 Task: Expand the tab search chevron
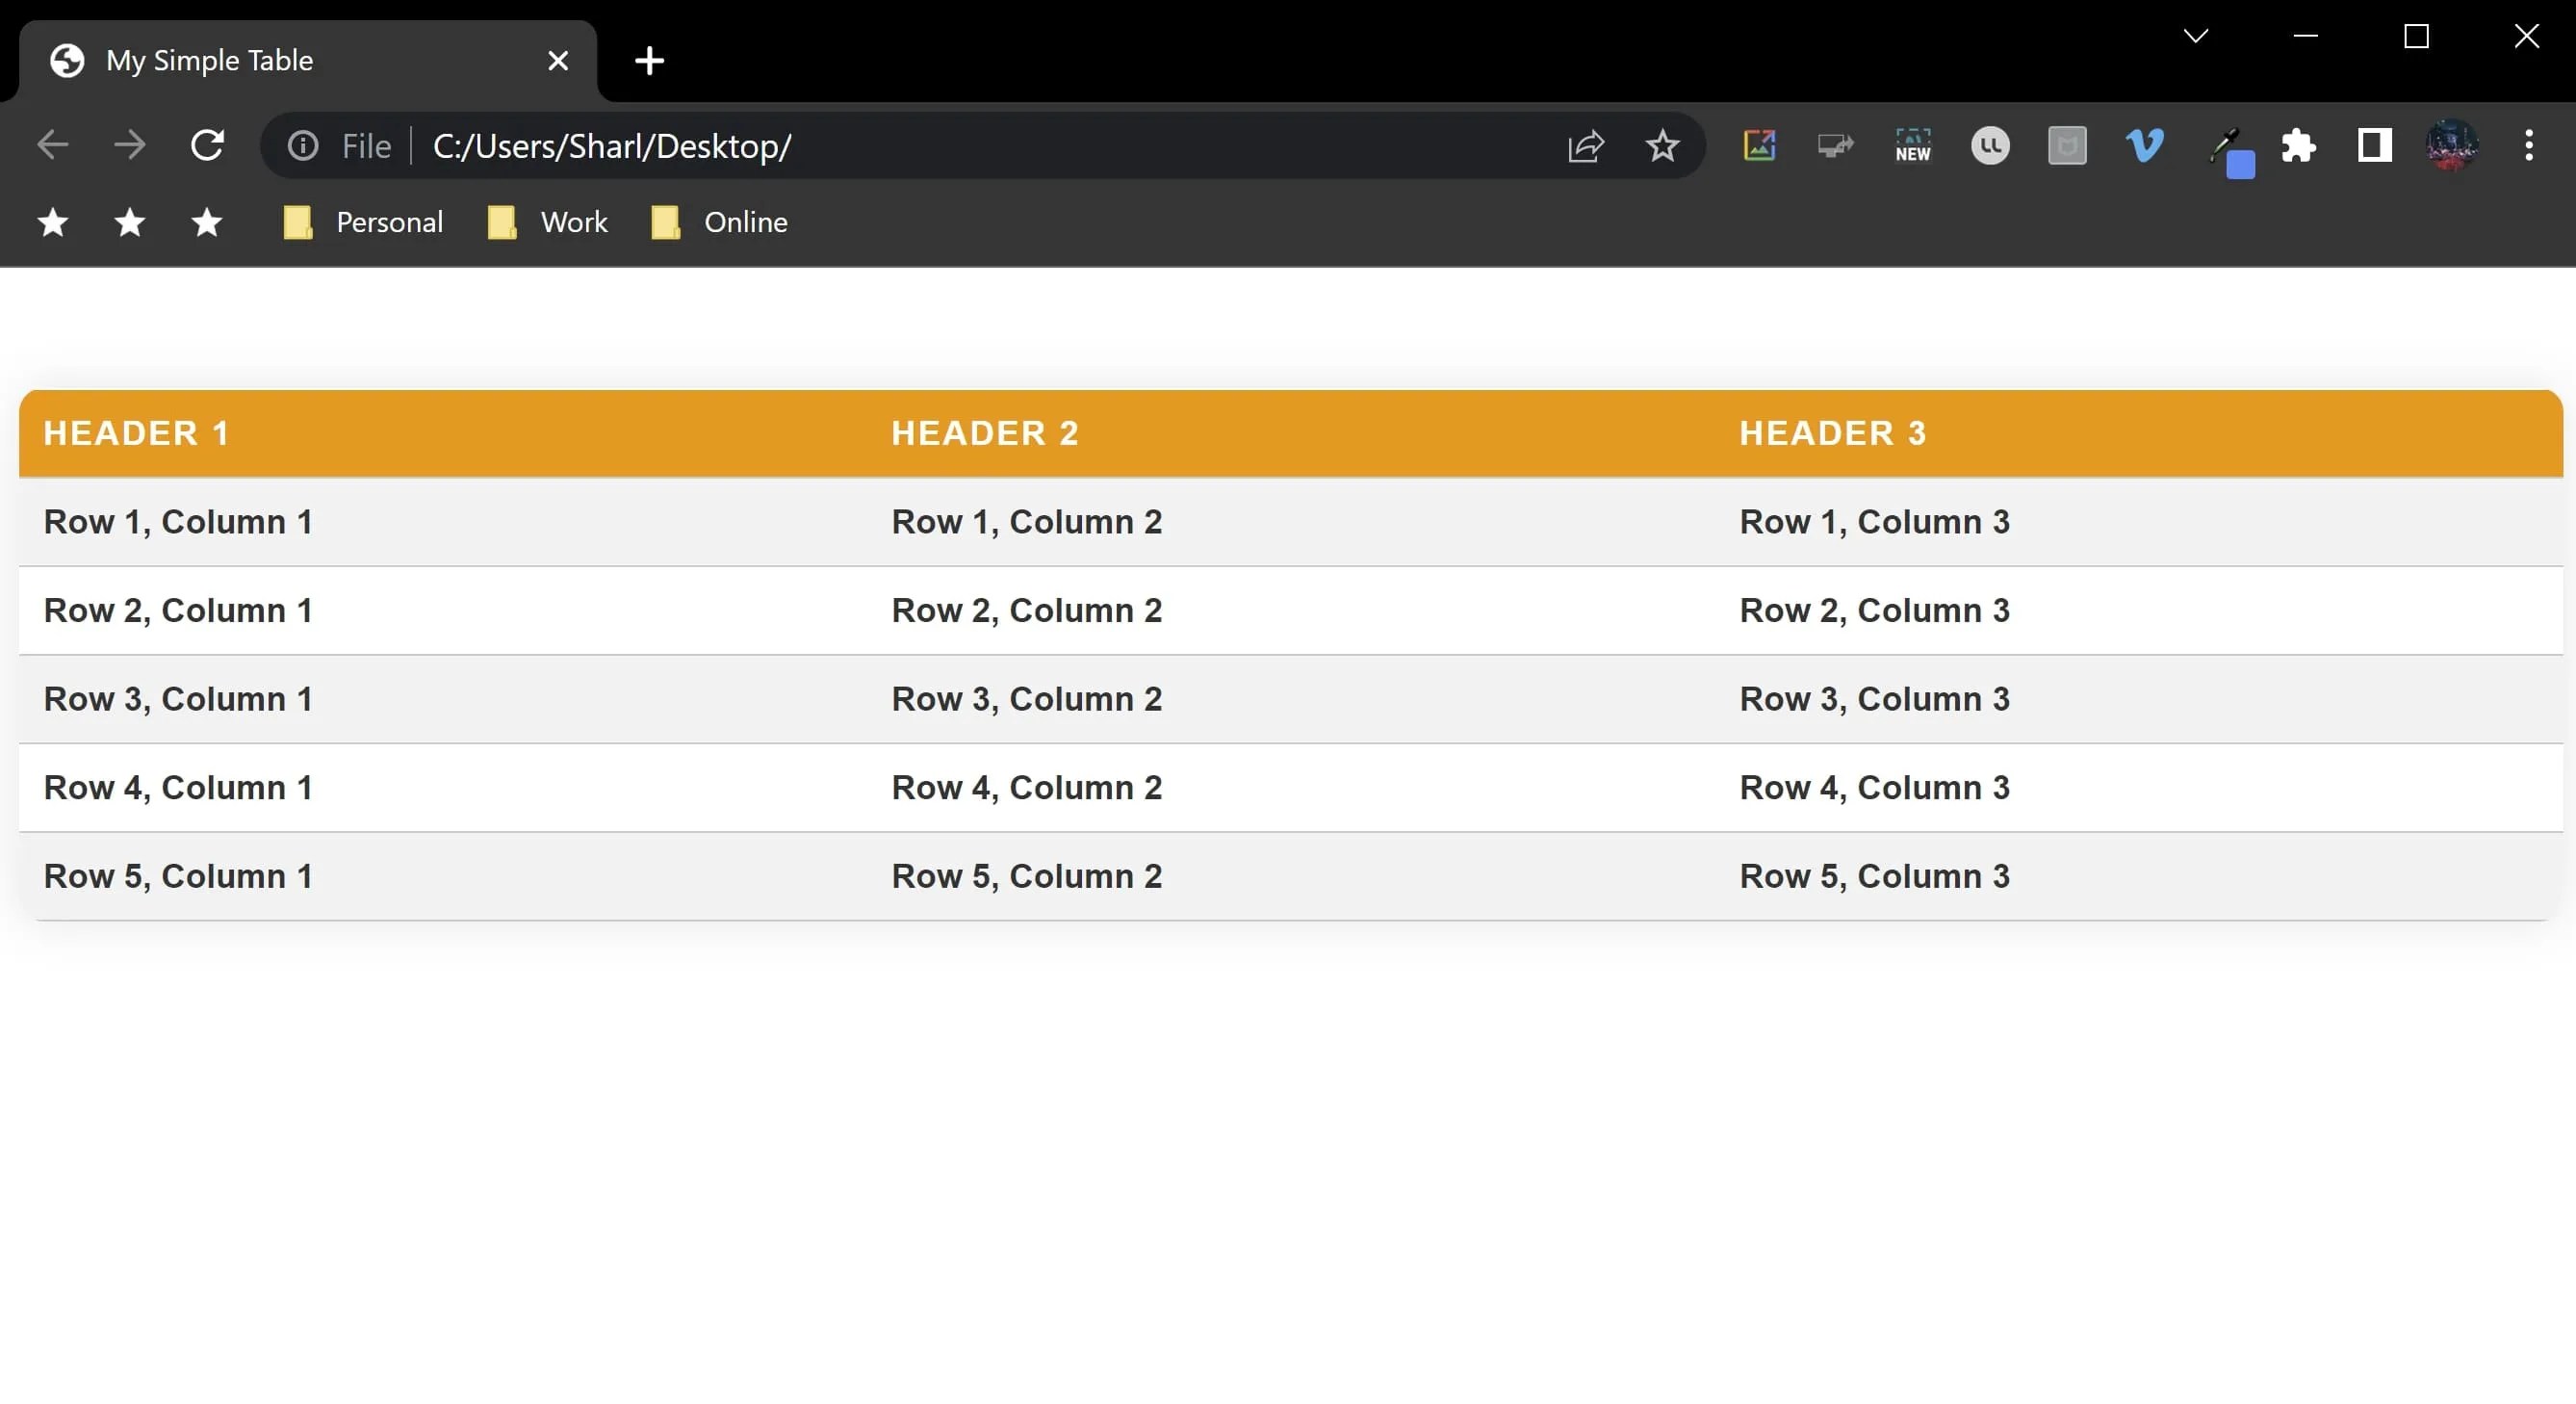2195,37
